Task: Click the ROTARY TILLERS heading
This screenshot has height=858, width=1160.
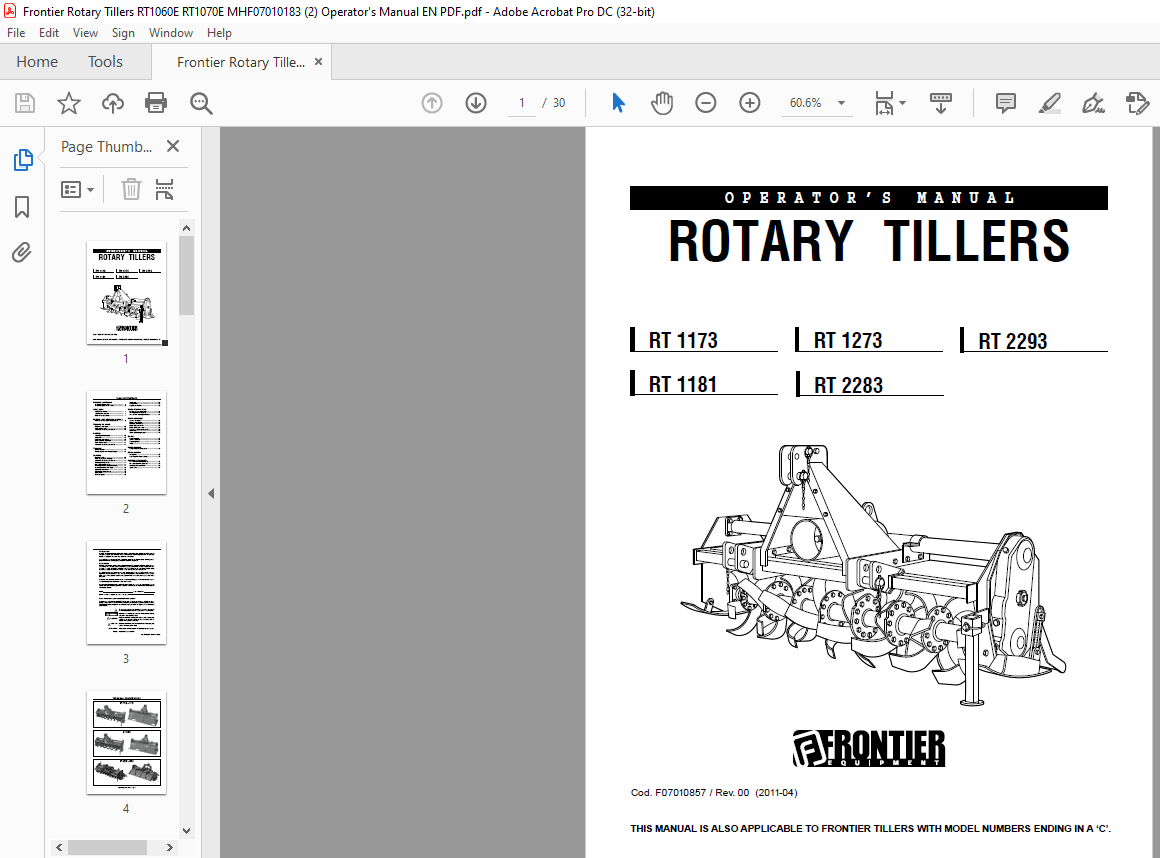Action: point(869,241)
